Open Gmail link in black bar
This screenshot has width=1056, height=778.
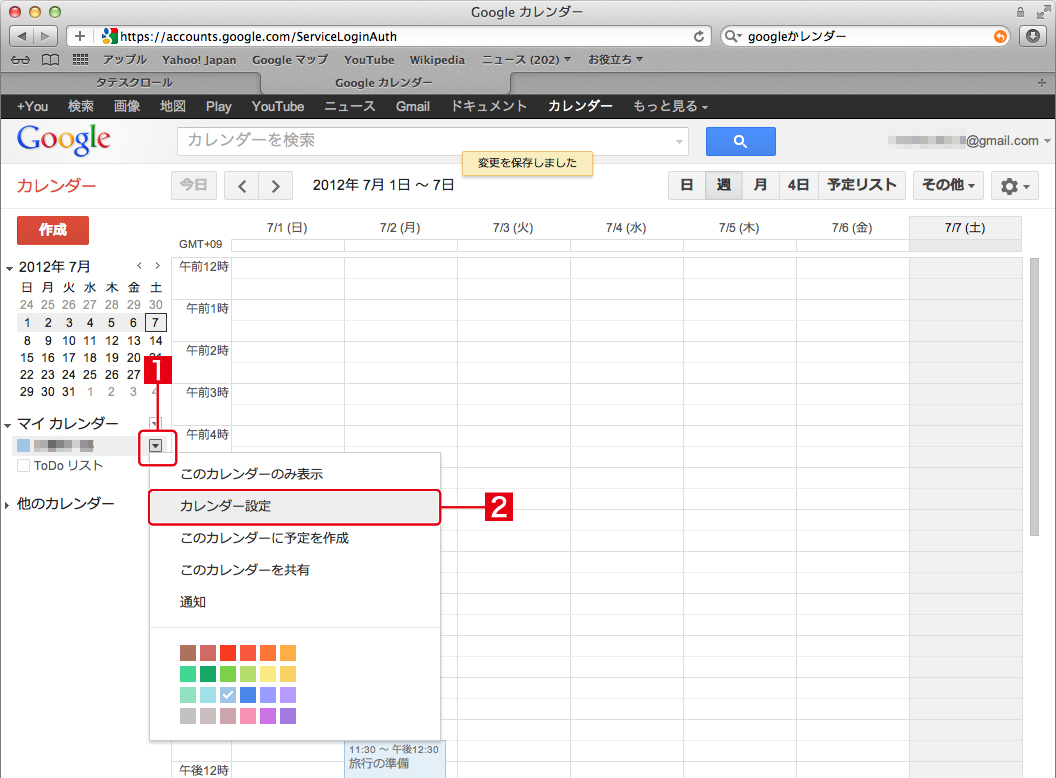point(413,106)
